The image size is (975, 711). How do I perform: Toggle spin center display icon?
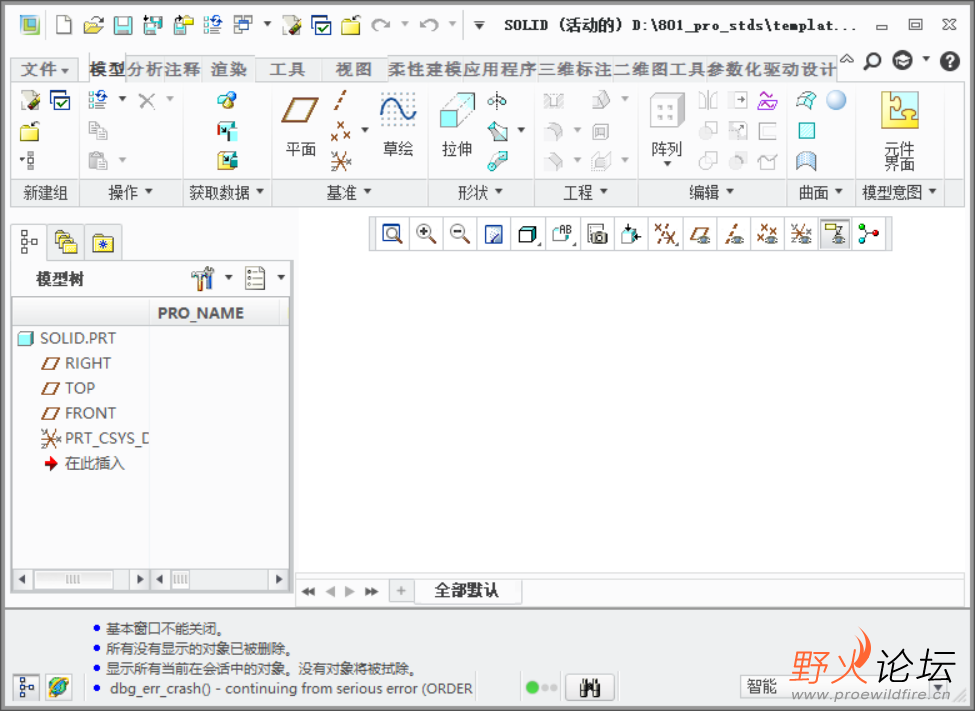click(x=868, y=234)
